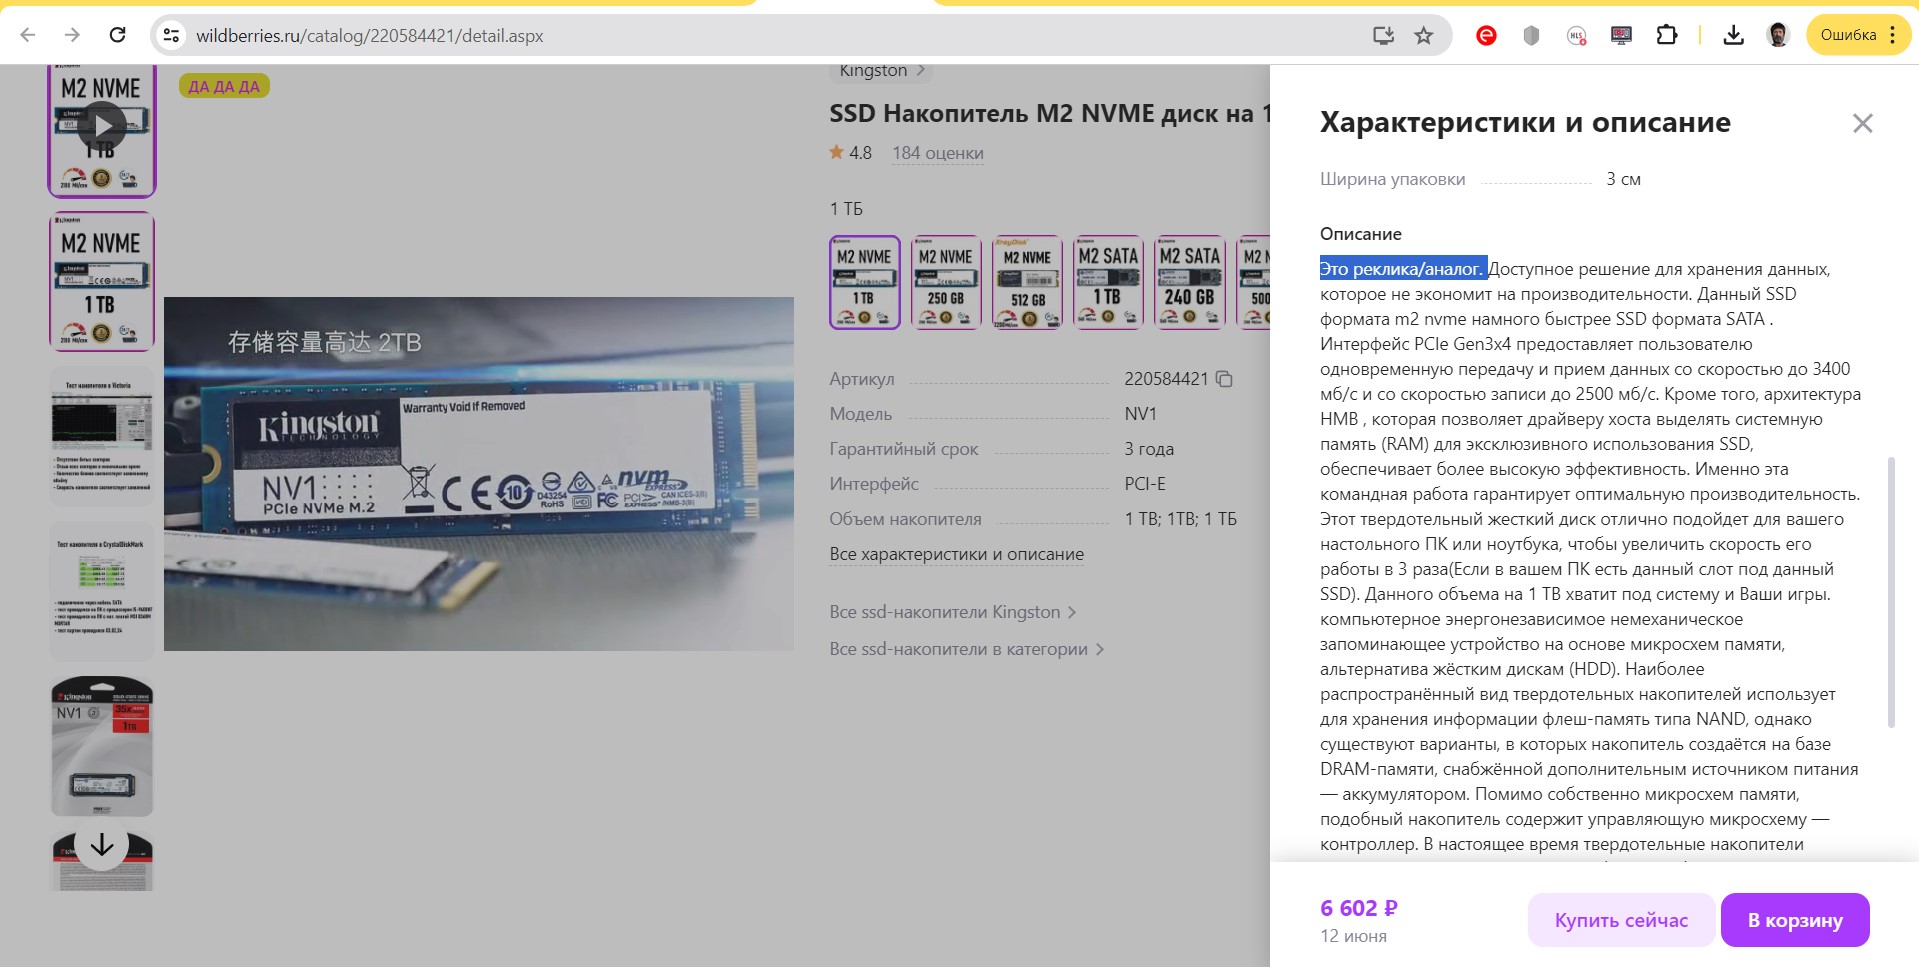The height and width of the screenshot is (967, 1919).
Task: Click the 4.8 star rating
Action: tap(850, 153)
